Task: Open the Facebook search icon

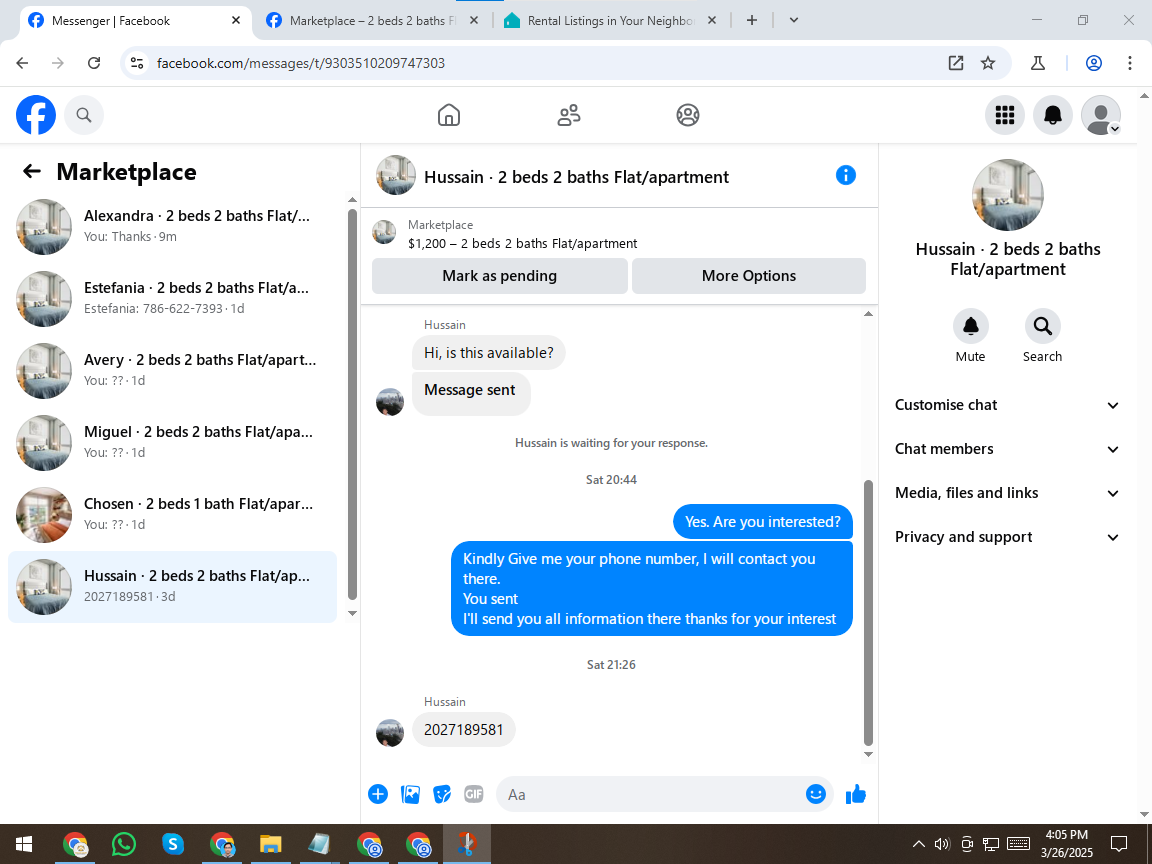Action: (x=84, y=115)
